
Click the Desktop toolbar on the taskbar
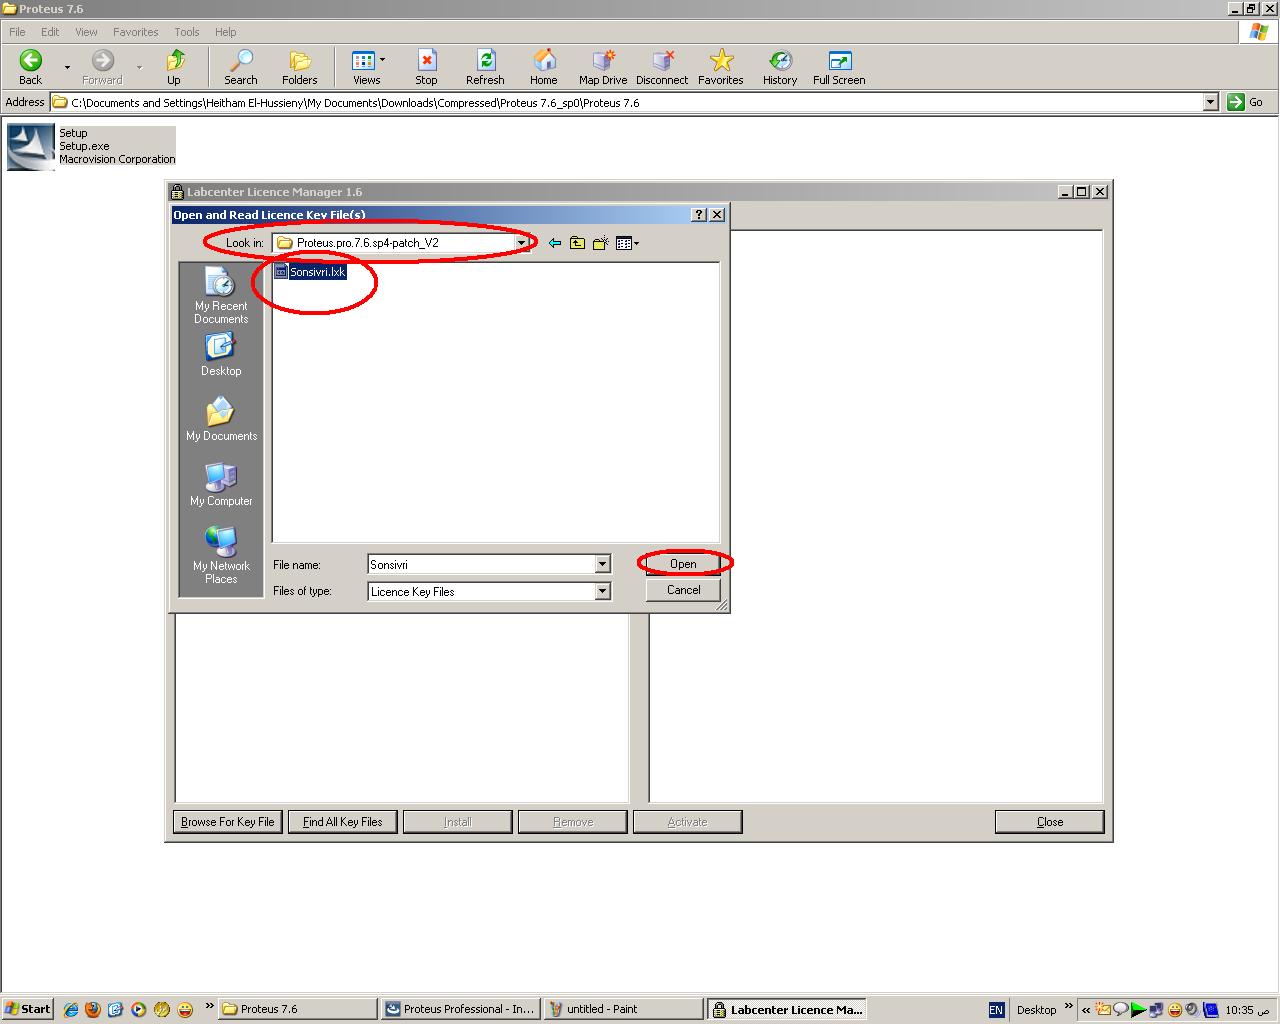point(1037,1010)
